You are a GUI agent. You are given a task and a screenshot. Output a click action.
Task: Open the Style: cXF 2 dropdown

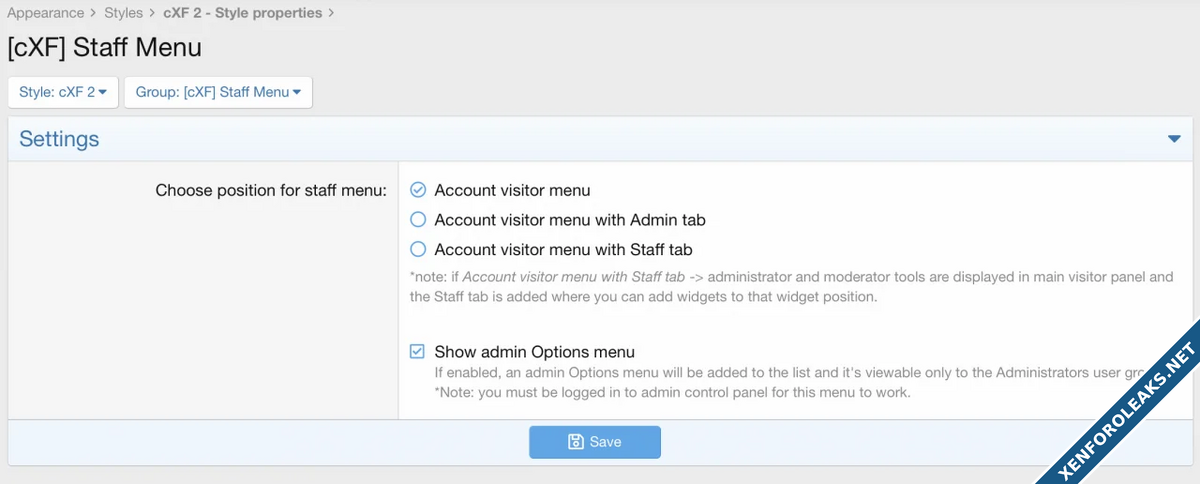62,92
